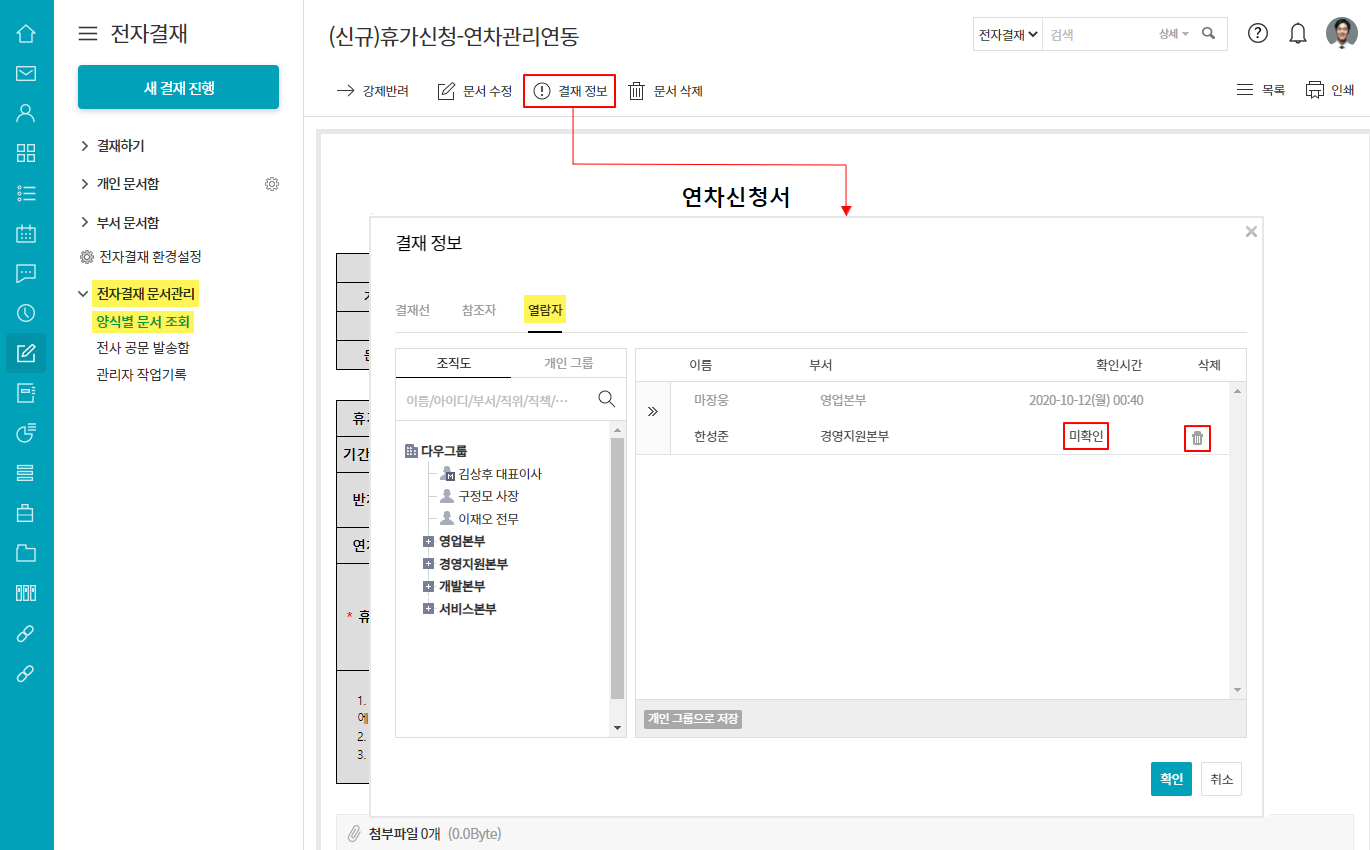Screen dimensions: 1370x850
Task: Open the 전자결재 search scope dropdown
Action: point(1007,34)
